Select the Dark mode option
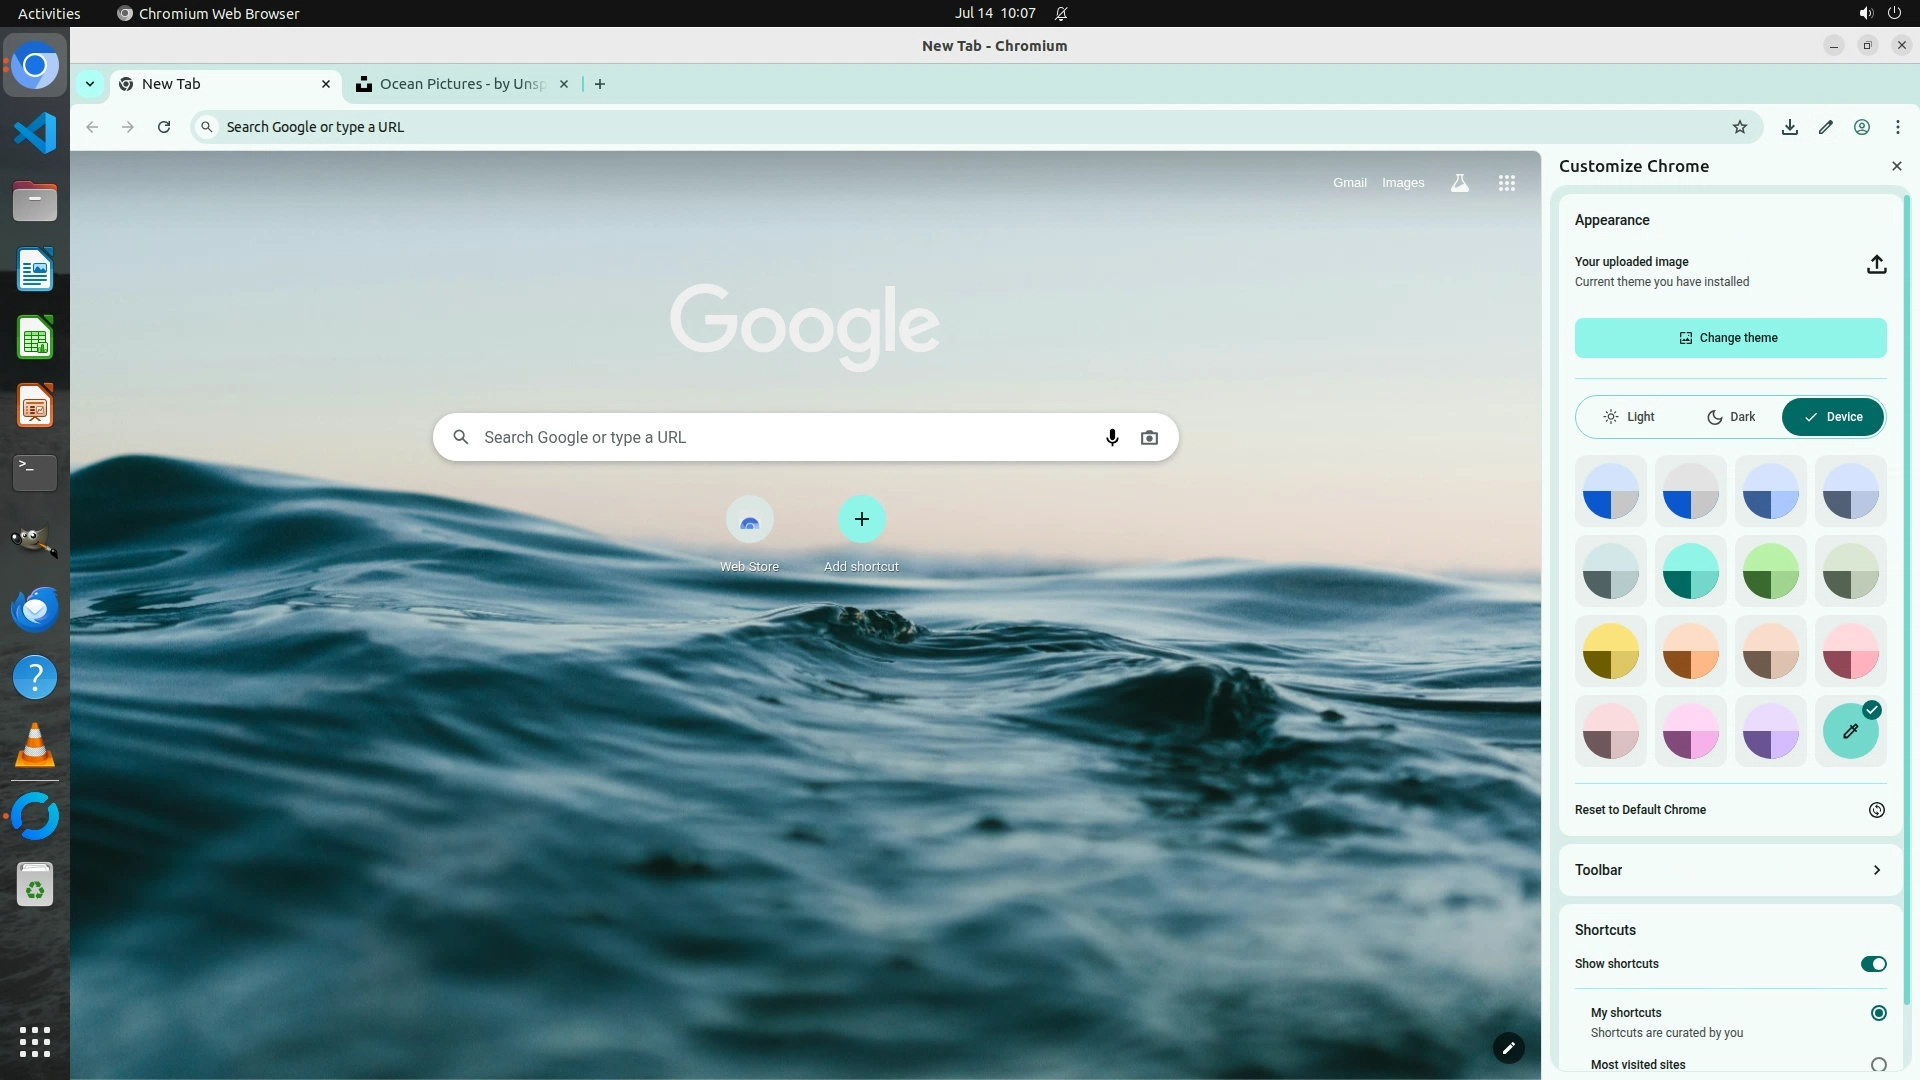 pos(1730,417)
